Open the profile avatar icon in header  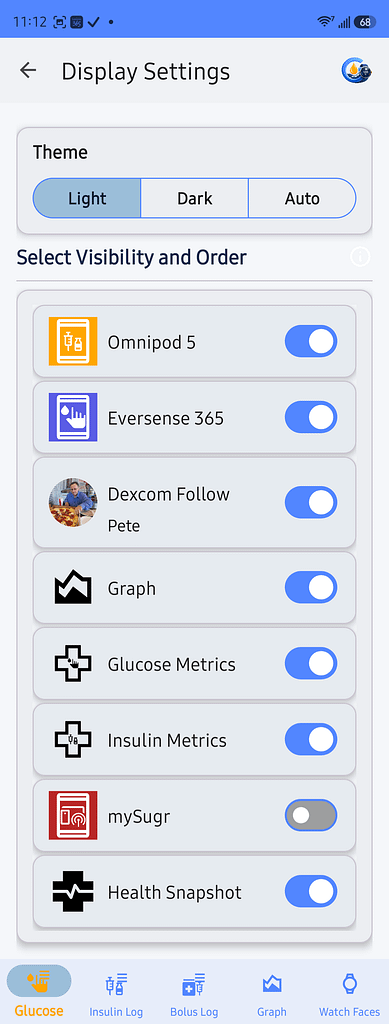[x=356, y=71]
